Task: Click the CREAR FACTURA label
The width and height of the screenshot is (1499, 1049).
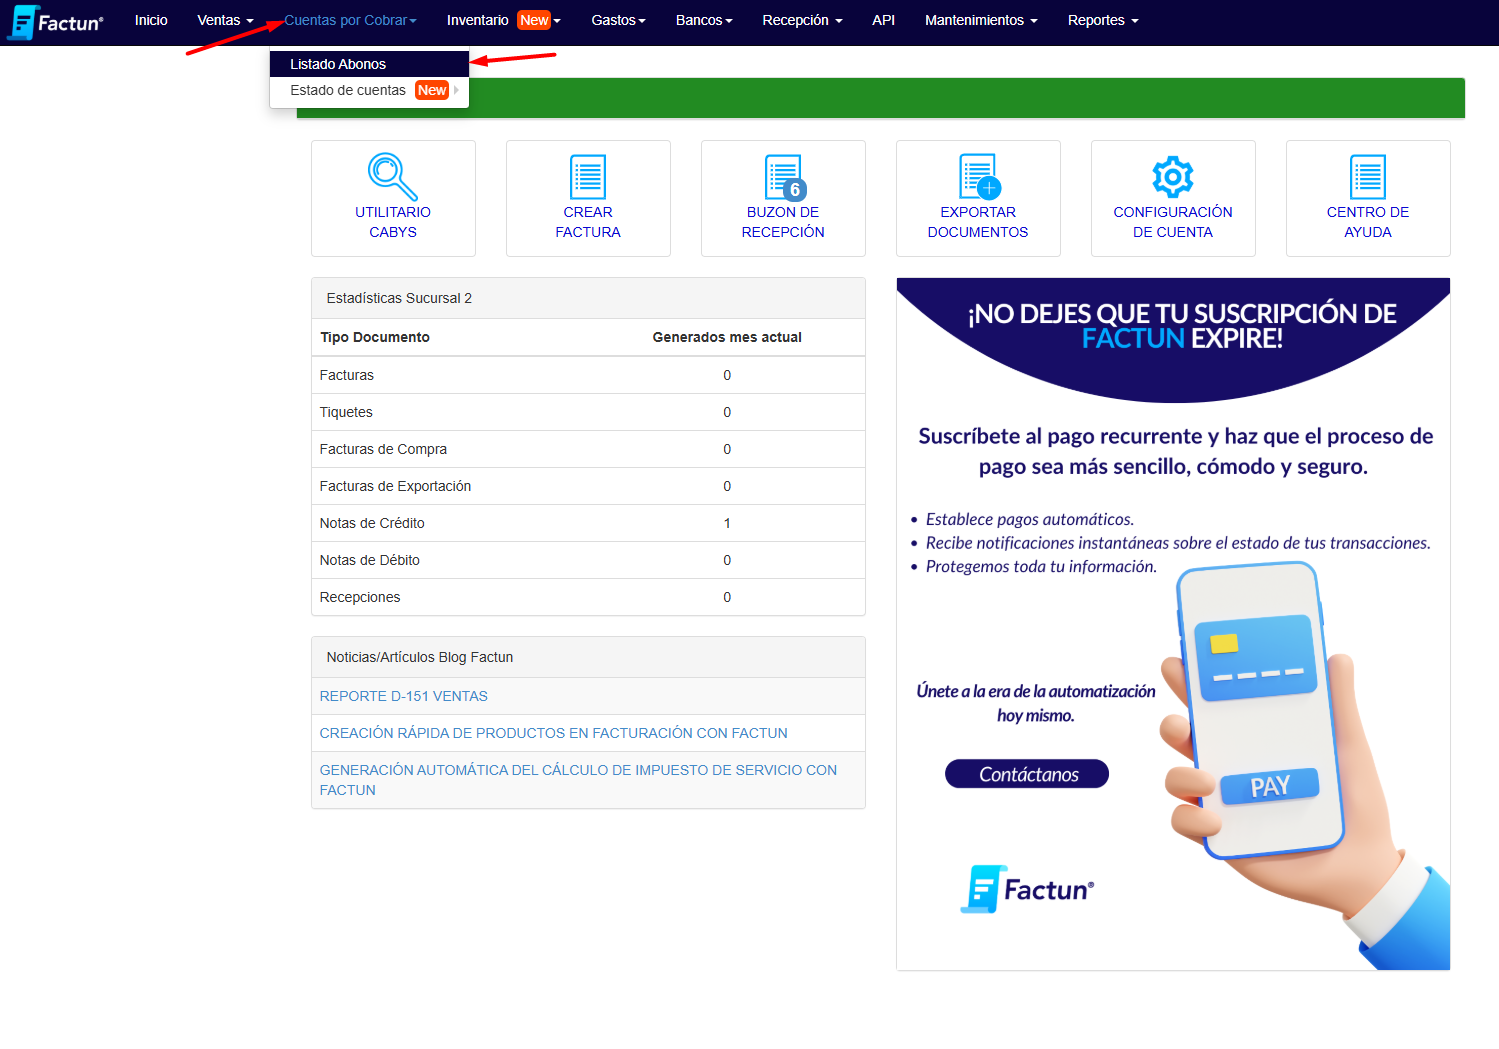Action: 588,222
